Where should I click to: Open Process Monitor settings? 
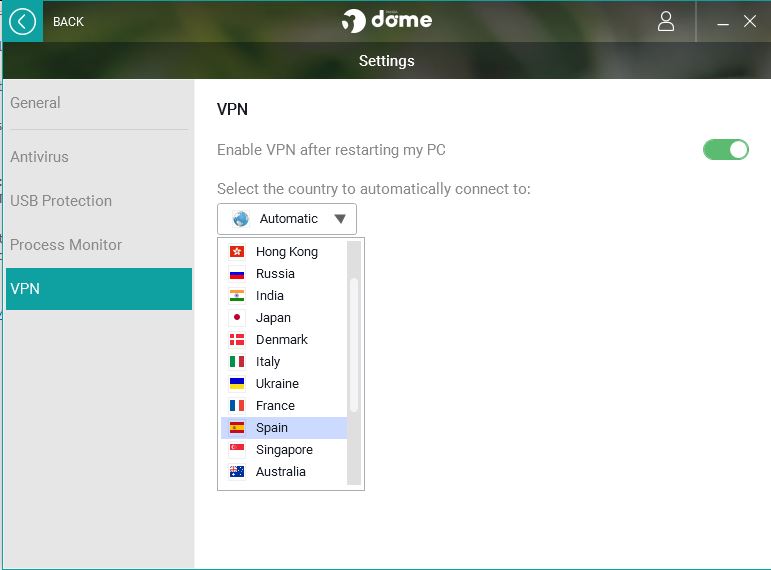[x=66, y=245]
